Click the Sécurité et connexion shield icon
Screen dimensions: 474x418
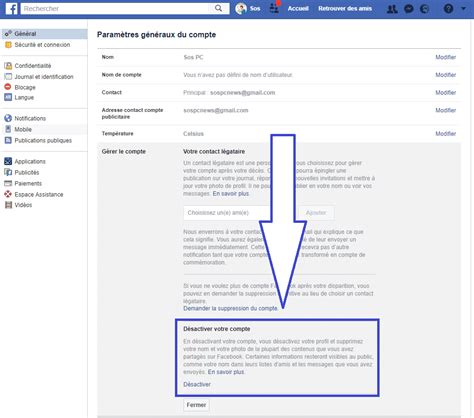coord(8,45)
